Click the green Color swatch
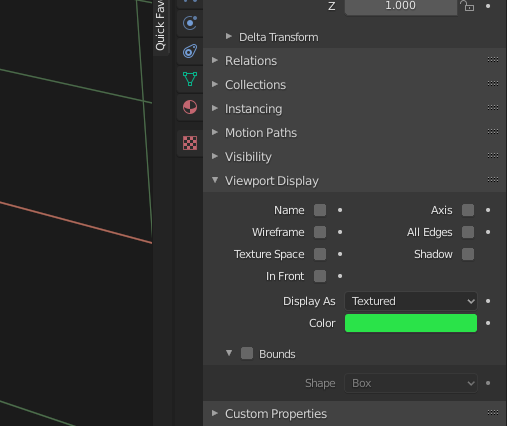Viewport: 507px width, 426px height. [x=411, y=323]
